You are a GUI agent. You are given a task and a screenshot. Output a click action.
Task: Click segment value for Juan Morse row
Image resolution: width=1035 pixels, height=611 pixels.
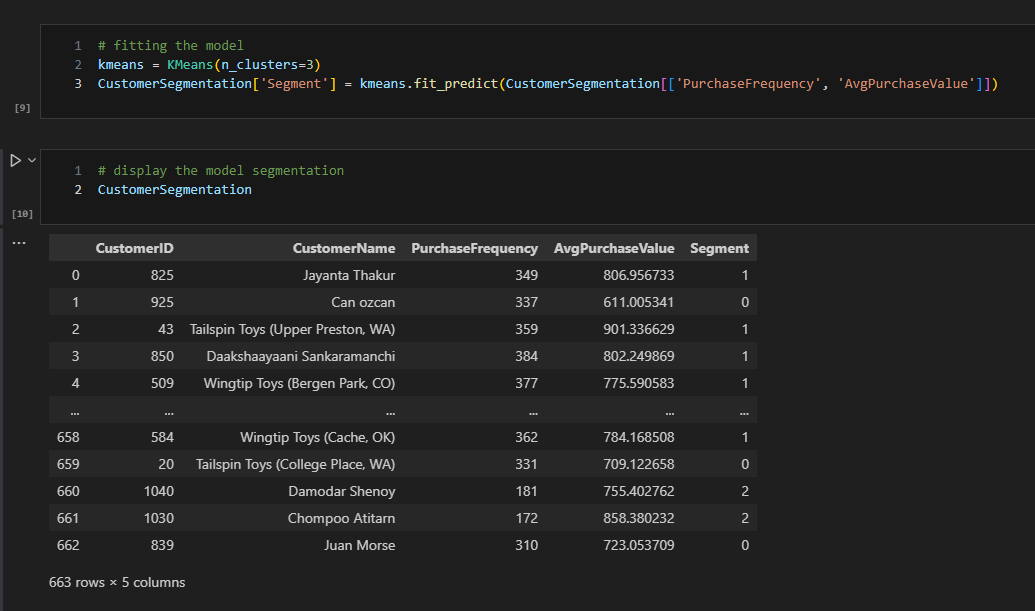(745, 546)
